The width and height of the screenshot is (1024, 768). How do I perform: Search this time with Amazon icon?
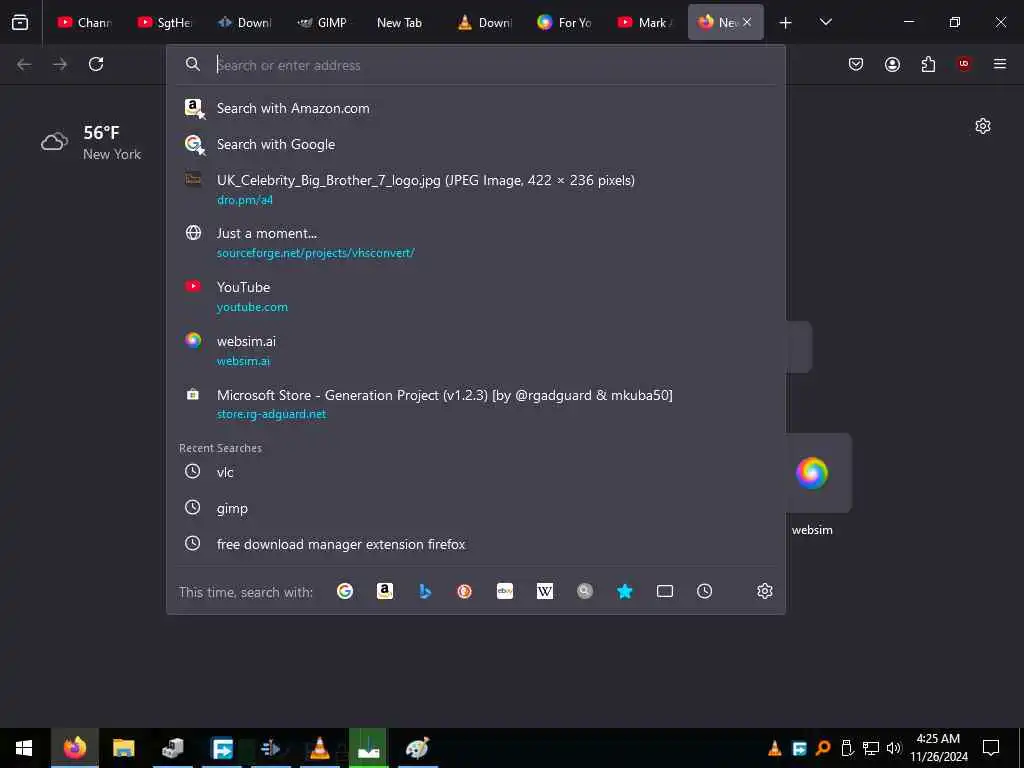pos(385,591)
